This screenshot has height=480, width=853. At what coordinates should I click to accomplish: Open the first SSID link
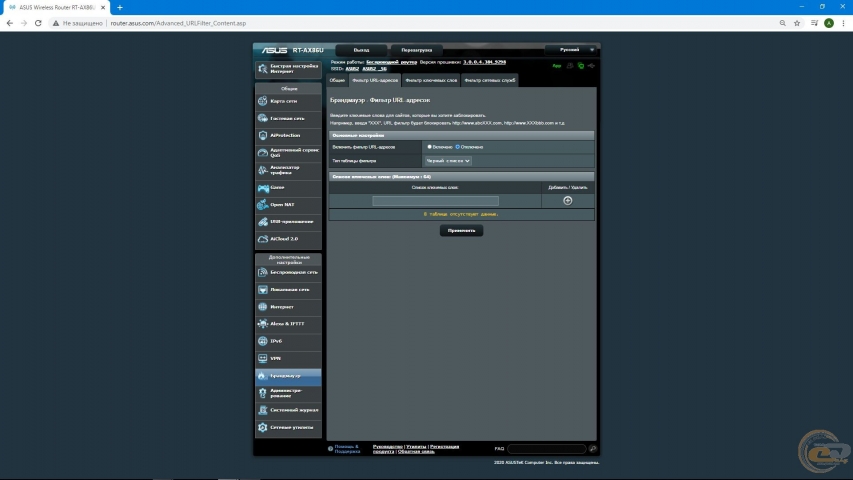tap(352, 69)
